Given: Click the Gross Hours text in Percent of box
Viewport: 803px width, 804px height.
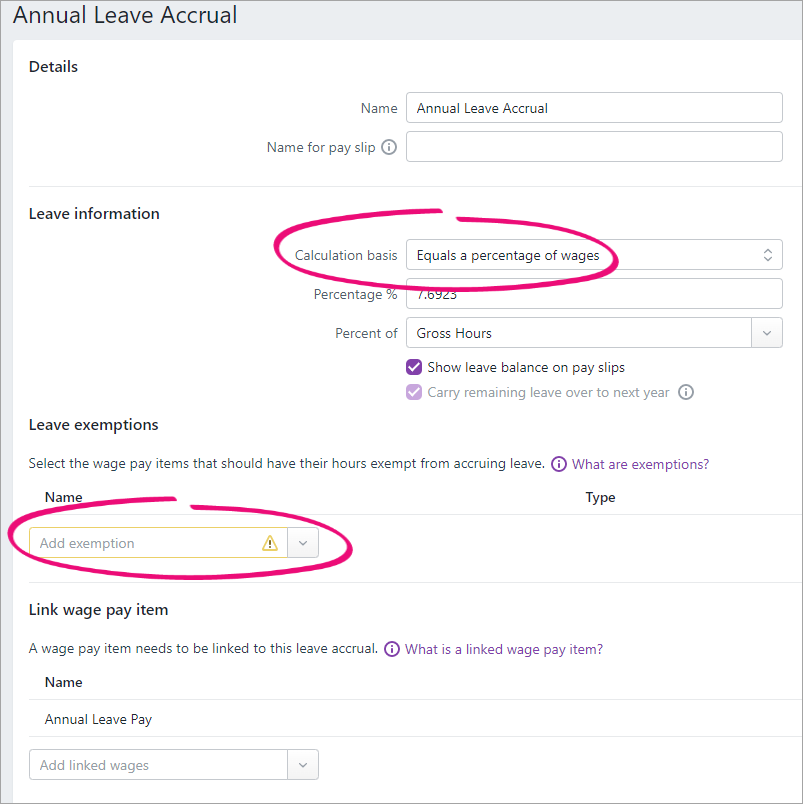Looking at the screenshot, I should [x=454, y=333].
